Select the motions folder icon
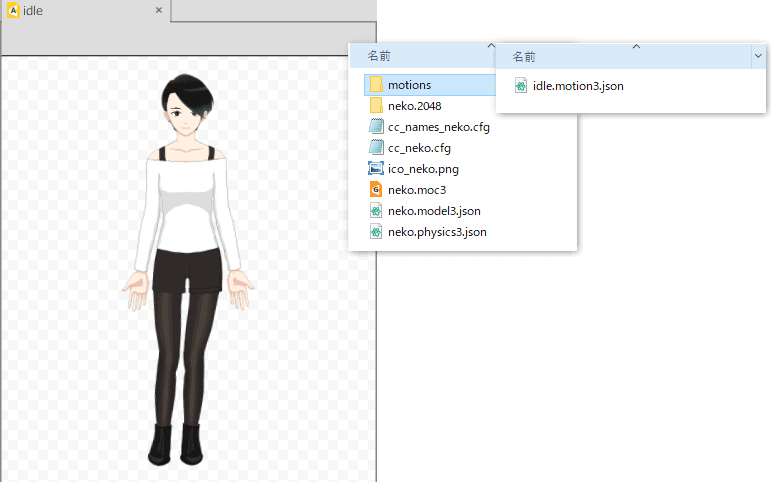 [376, 85]
